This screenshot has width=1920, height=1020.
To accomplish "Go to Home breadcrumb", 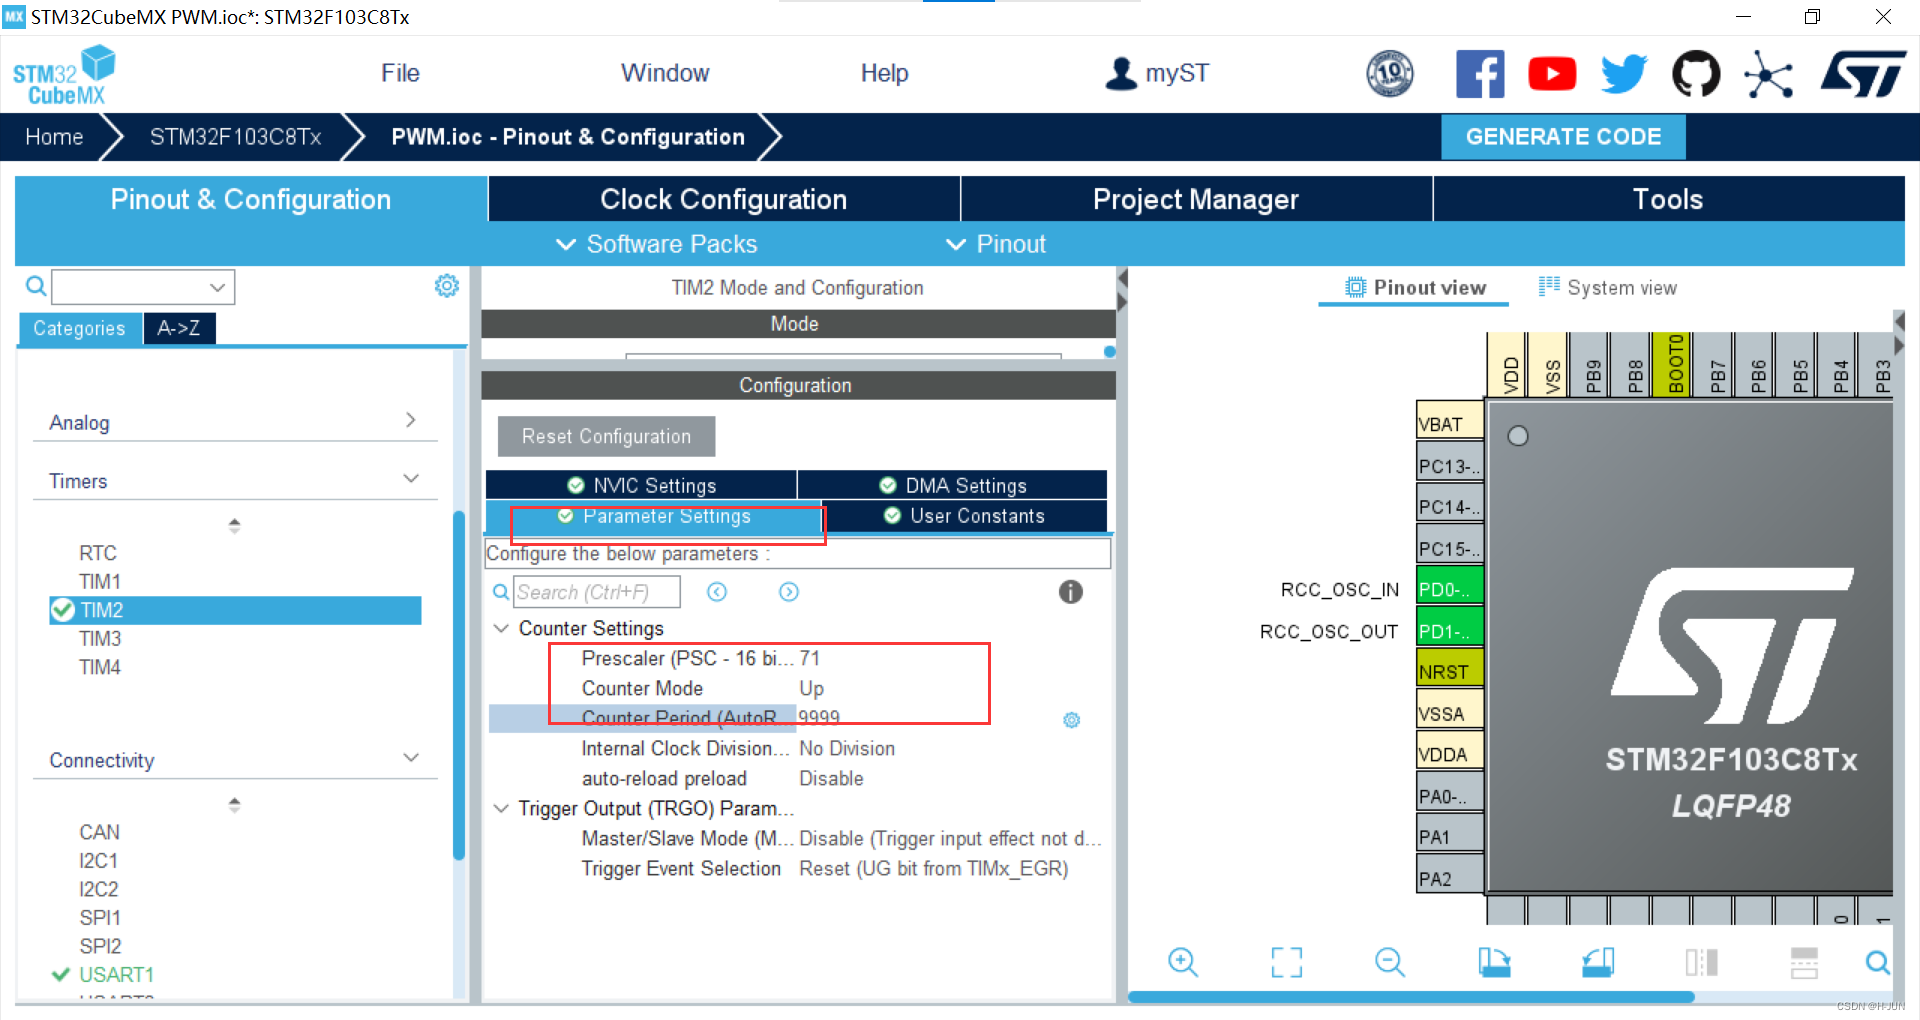I will pyautogui.click(x=54, y=137).
